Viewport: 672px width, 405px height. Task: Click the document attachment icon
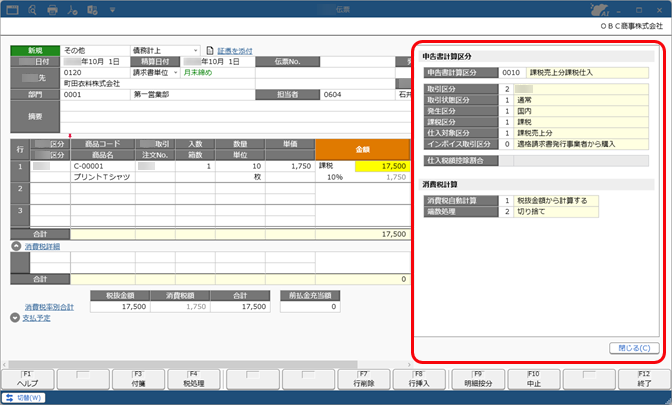[210, 51]
